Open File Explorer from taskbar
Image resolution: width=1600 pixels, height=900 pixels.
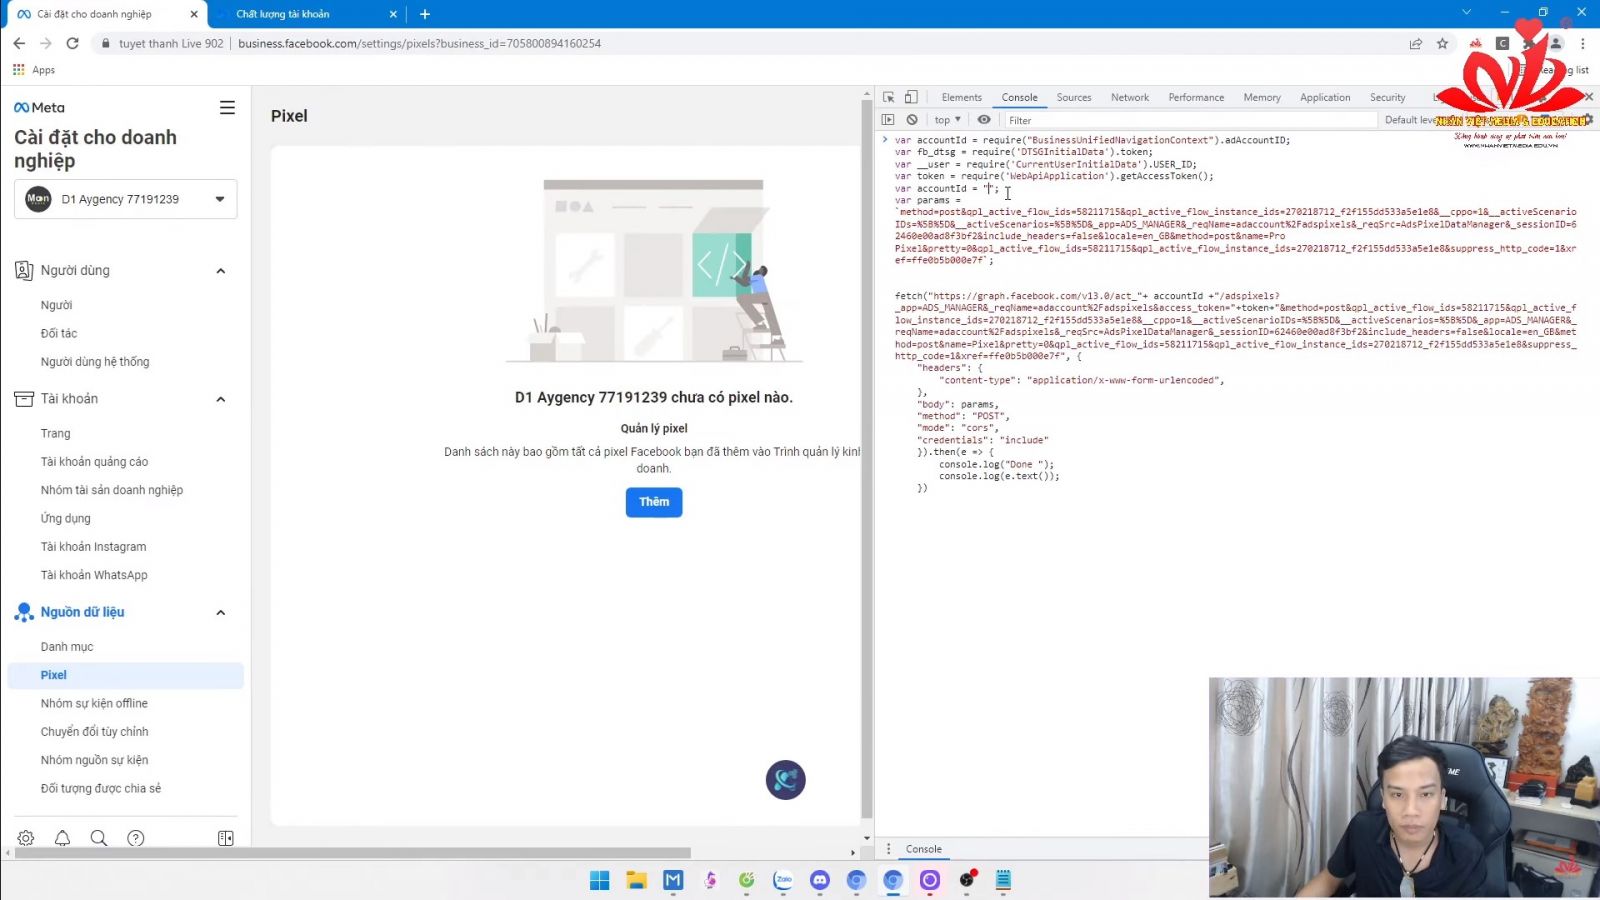(x=636, y=880)
